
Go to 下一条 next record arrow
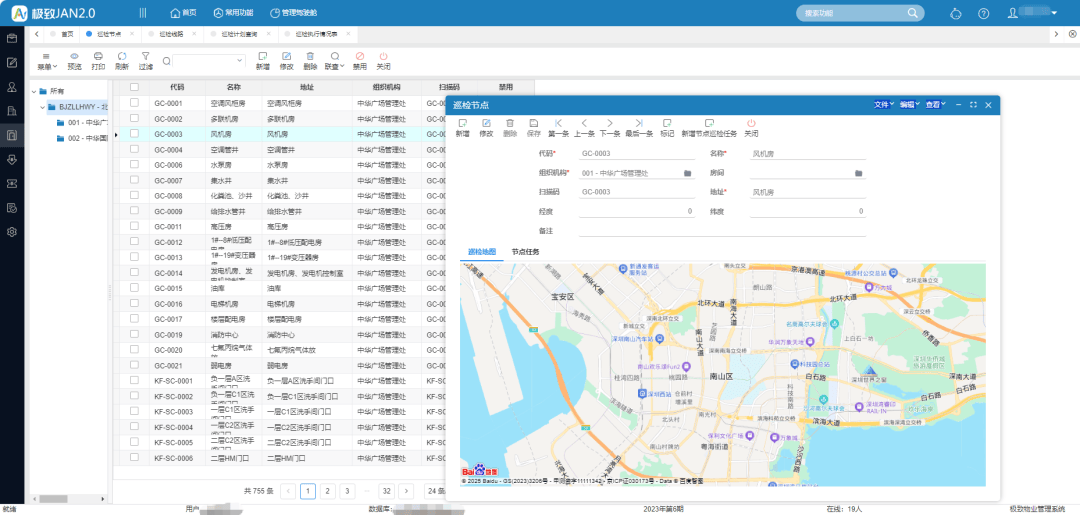click(609, 123)
